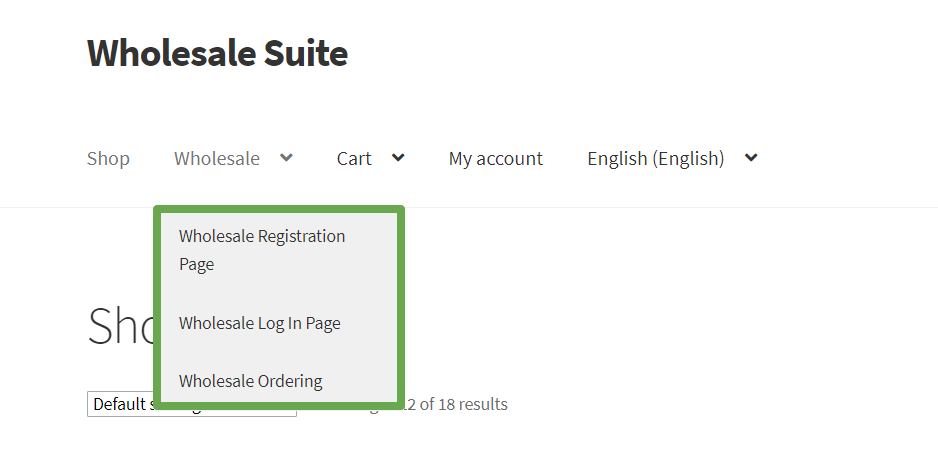
Task: Open Wholesale Registration Page from submenu
Action: click(262, 237)
